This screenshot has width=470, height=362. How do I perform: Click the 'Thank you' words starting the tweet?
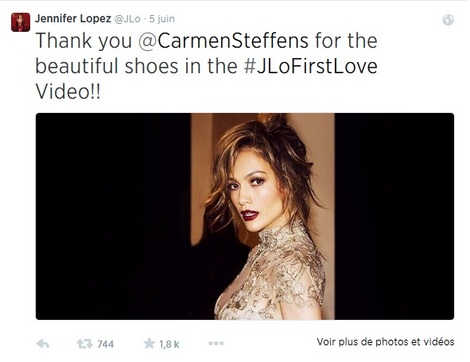[84, 41]
